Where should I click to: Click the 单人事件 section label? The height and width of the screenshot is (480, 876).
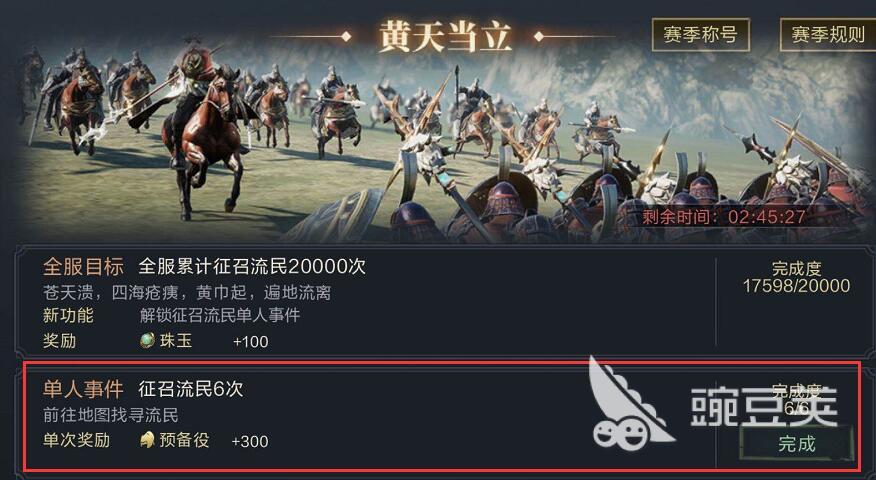pos(83,389)
